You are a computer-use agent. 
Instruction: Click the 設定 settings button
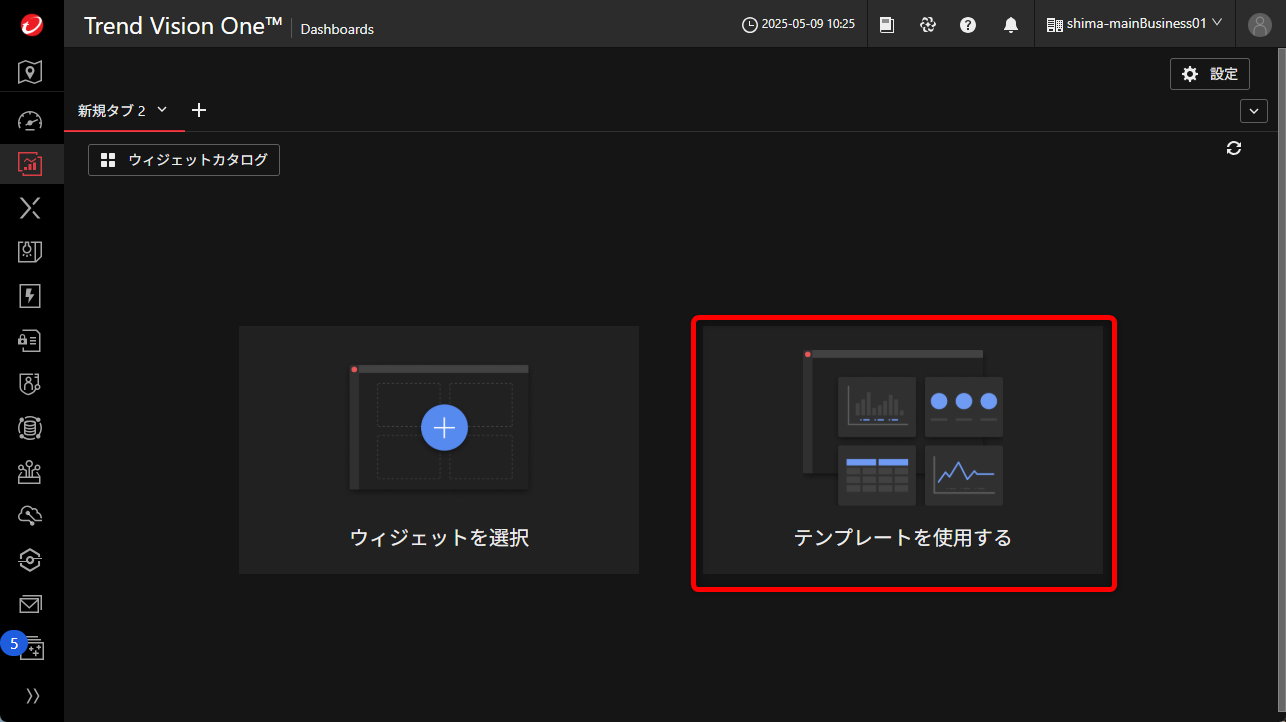pos(1210,74)
